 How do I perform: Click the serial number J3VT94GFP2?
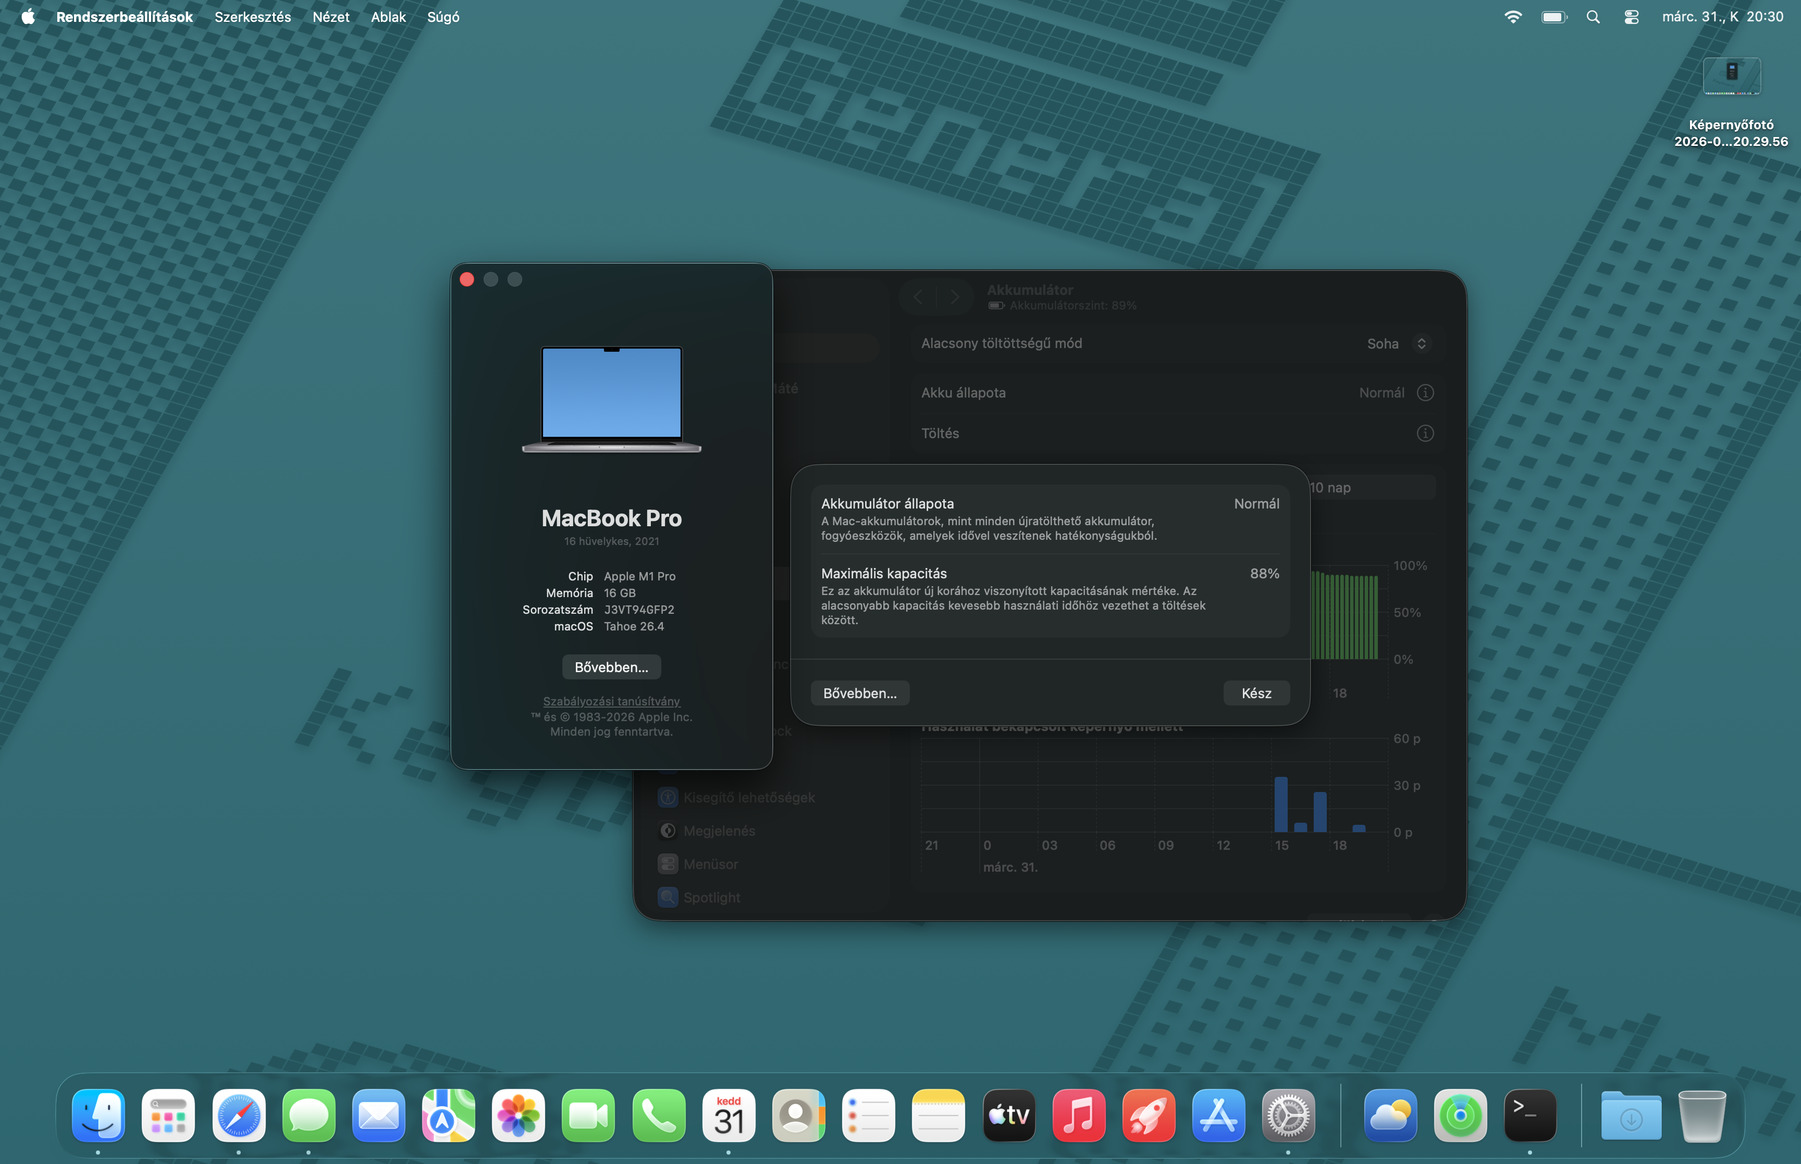(639, 610)
